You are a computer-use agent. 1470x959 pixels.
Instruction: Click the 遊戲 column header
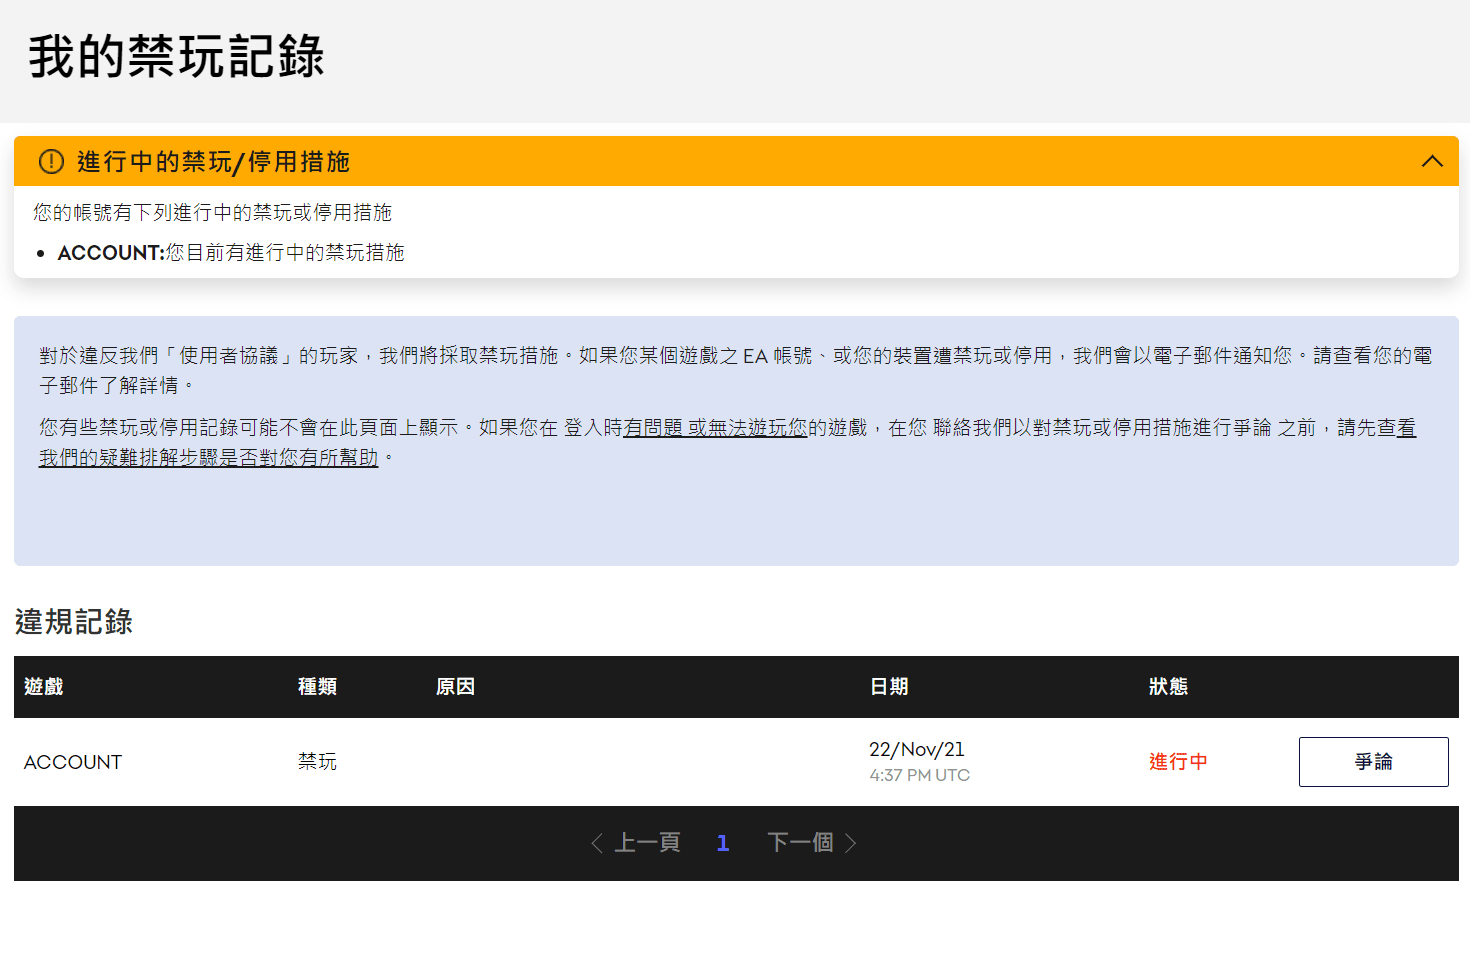(44, 687)
